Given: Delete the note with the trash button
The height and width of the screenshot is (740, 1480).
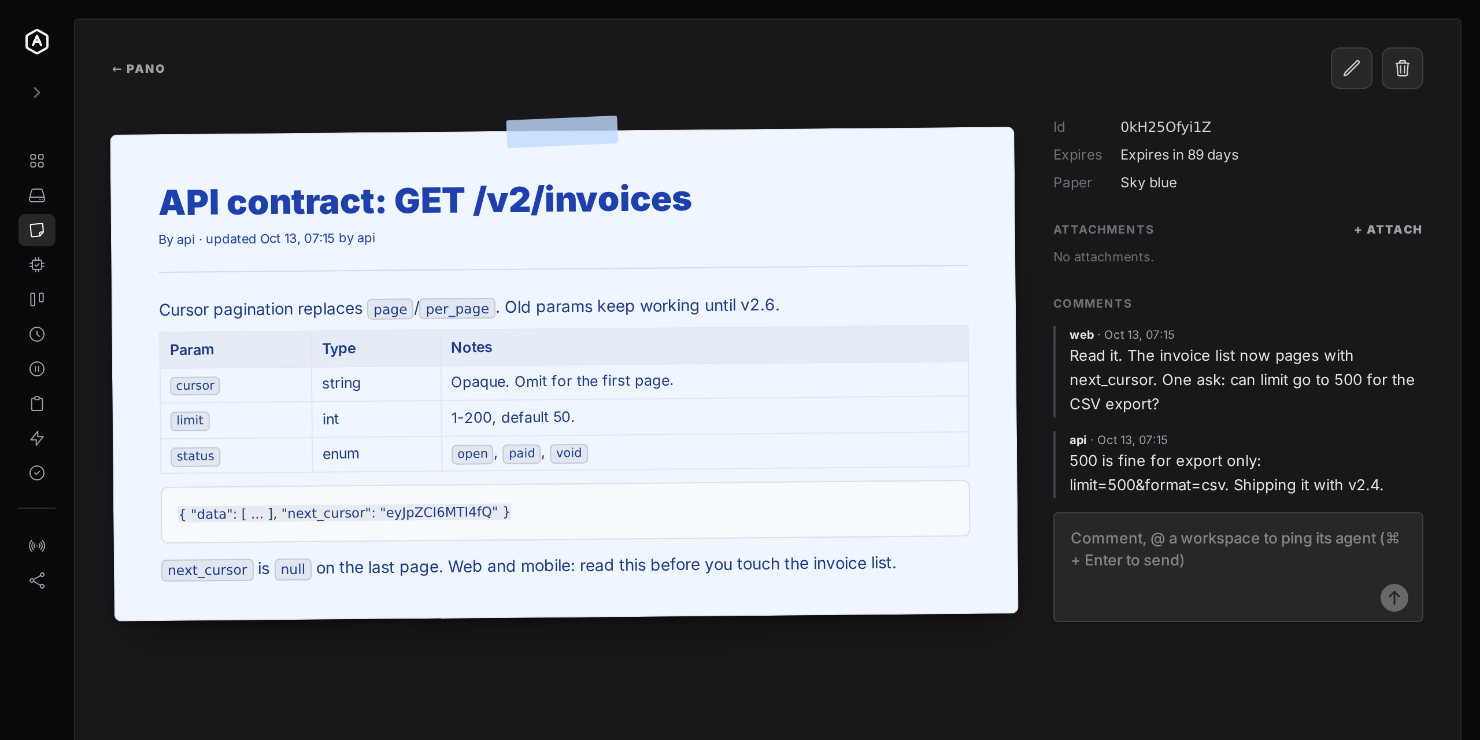Looking at the screenshot, I should (1402, 68).
